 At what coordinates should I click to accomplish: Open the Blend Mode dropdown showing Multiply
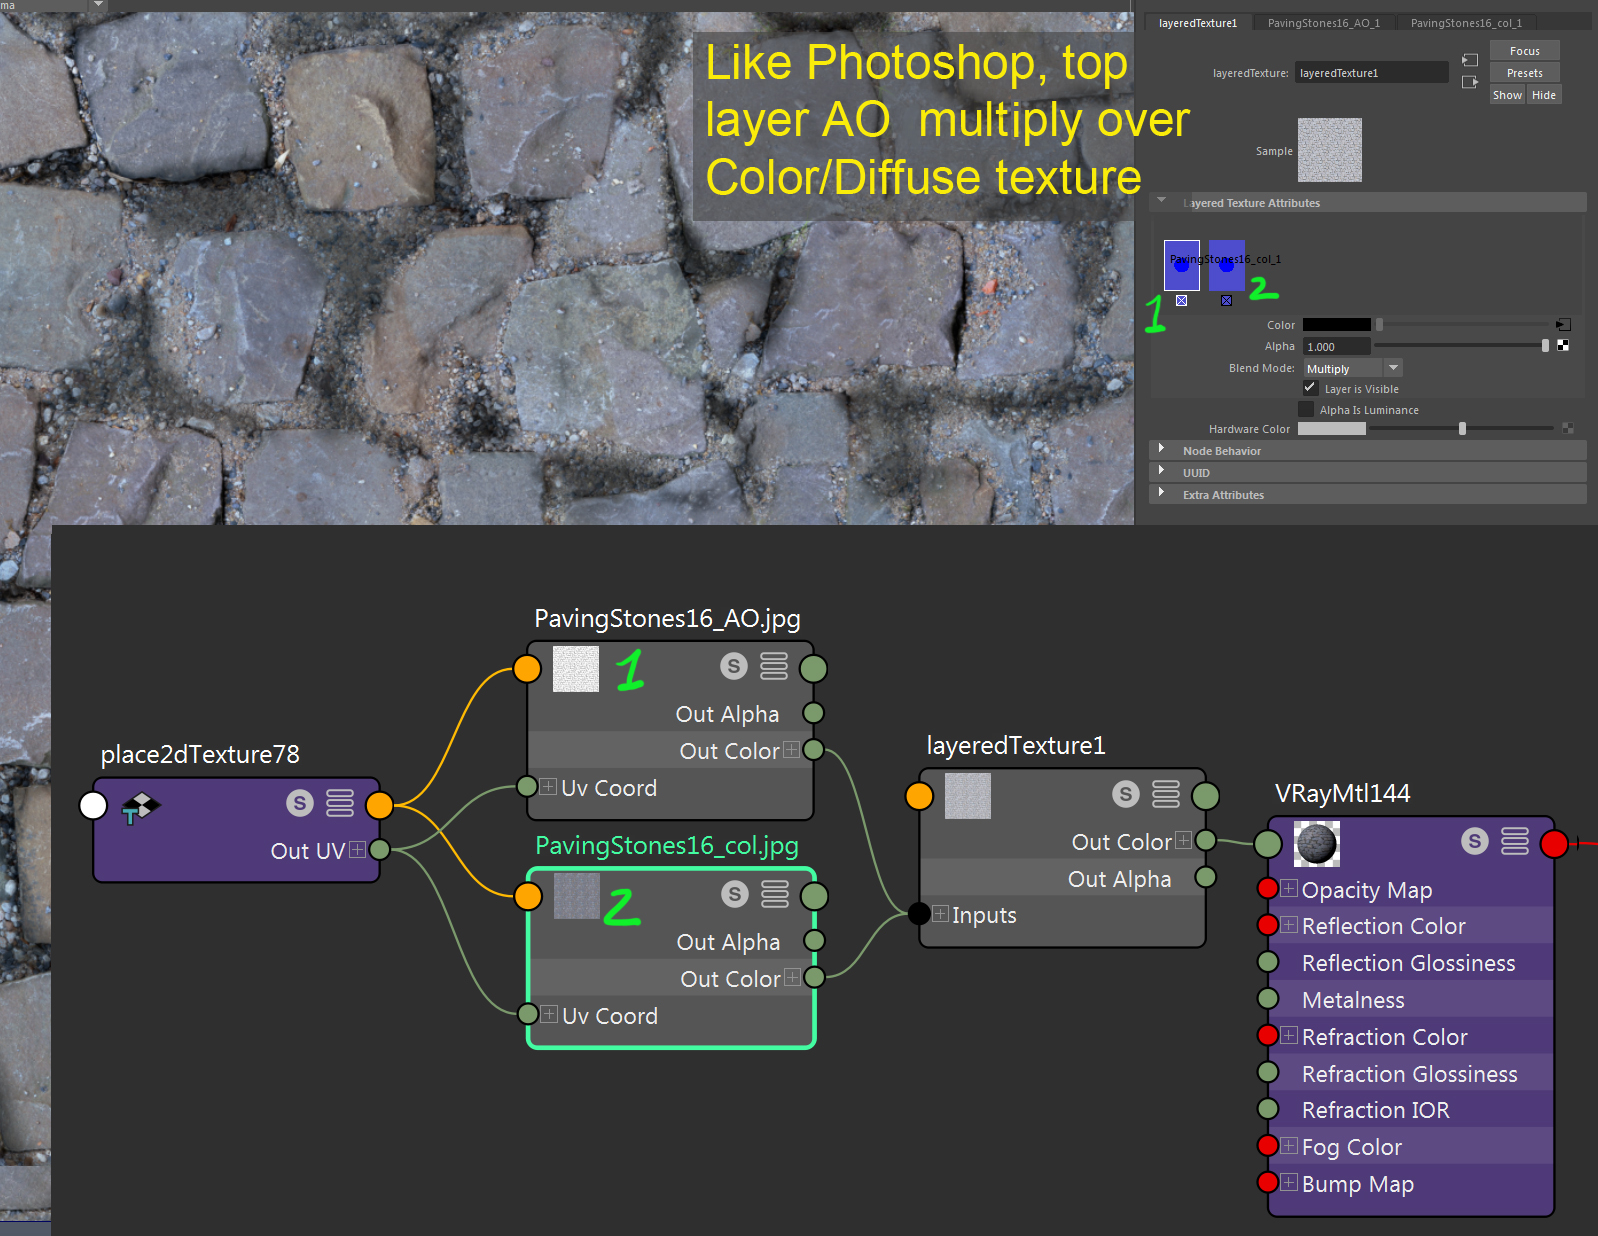click(x=1352, y=368)
